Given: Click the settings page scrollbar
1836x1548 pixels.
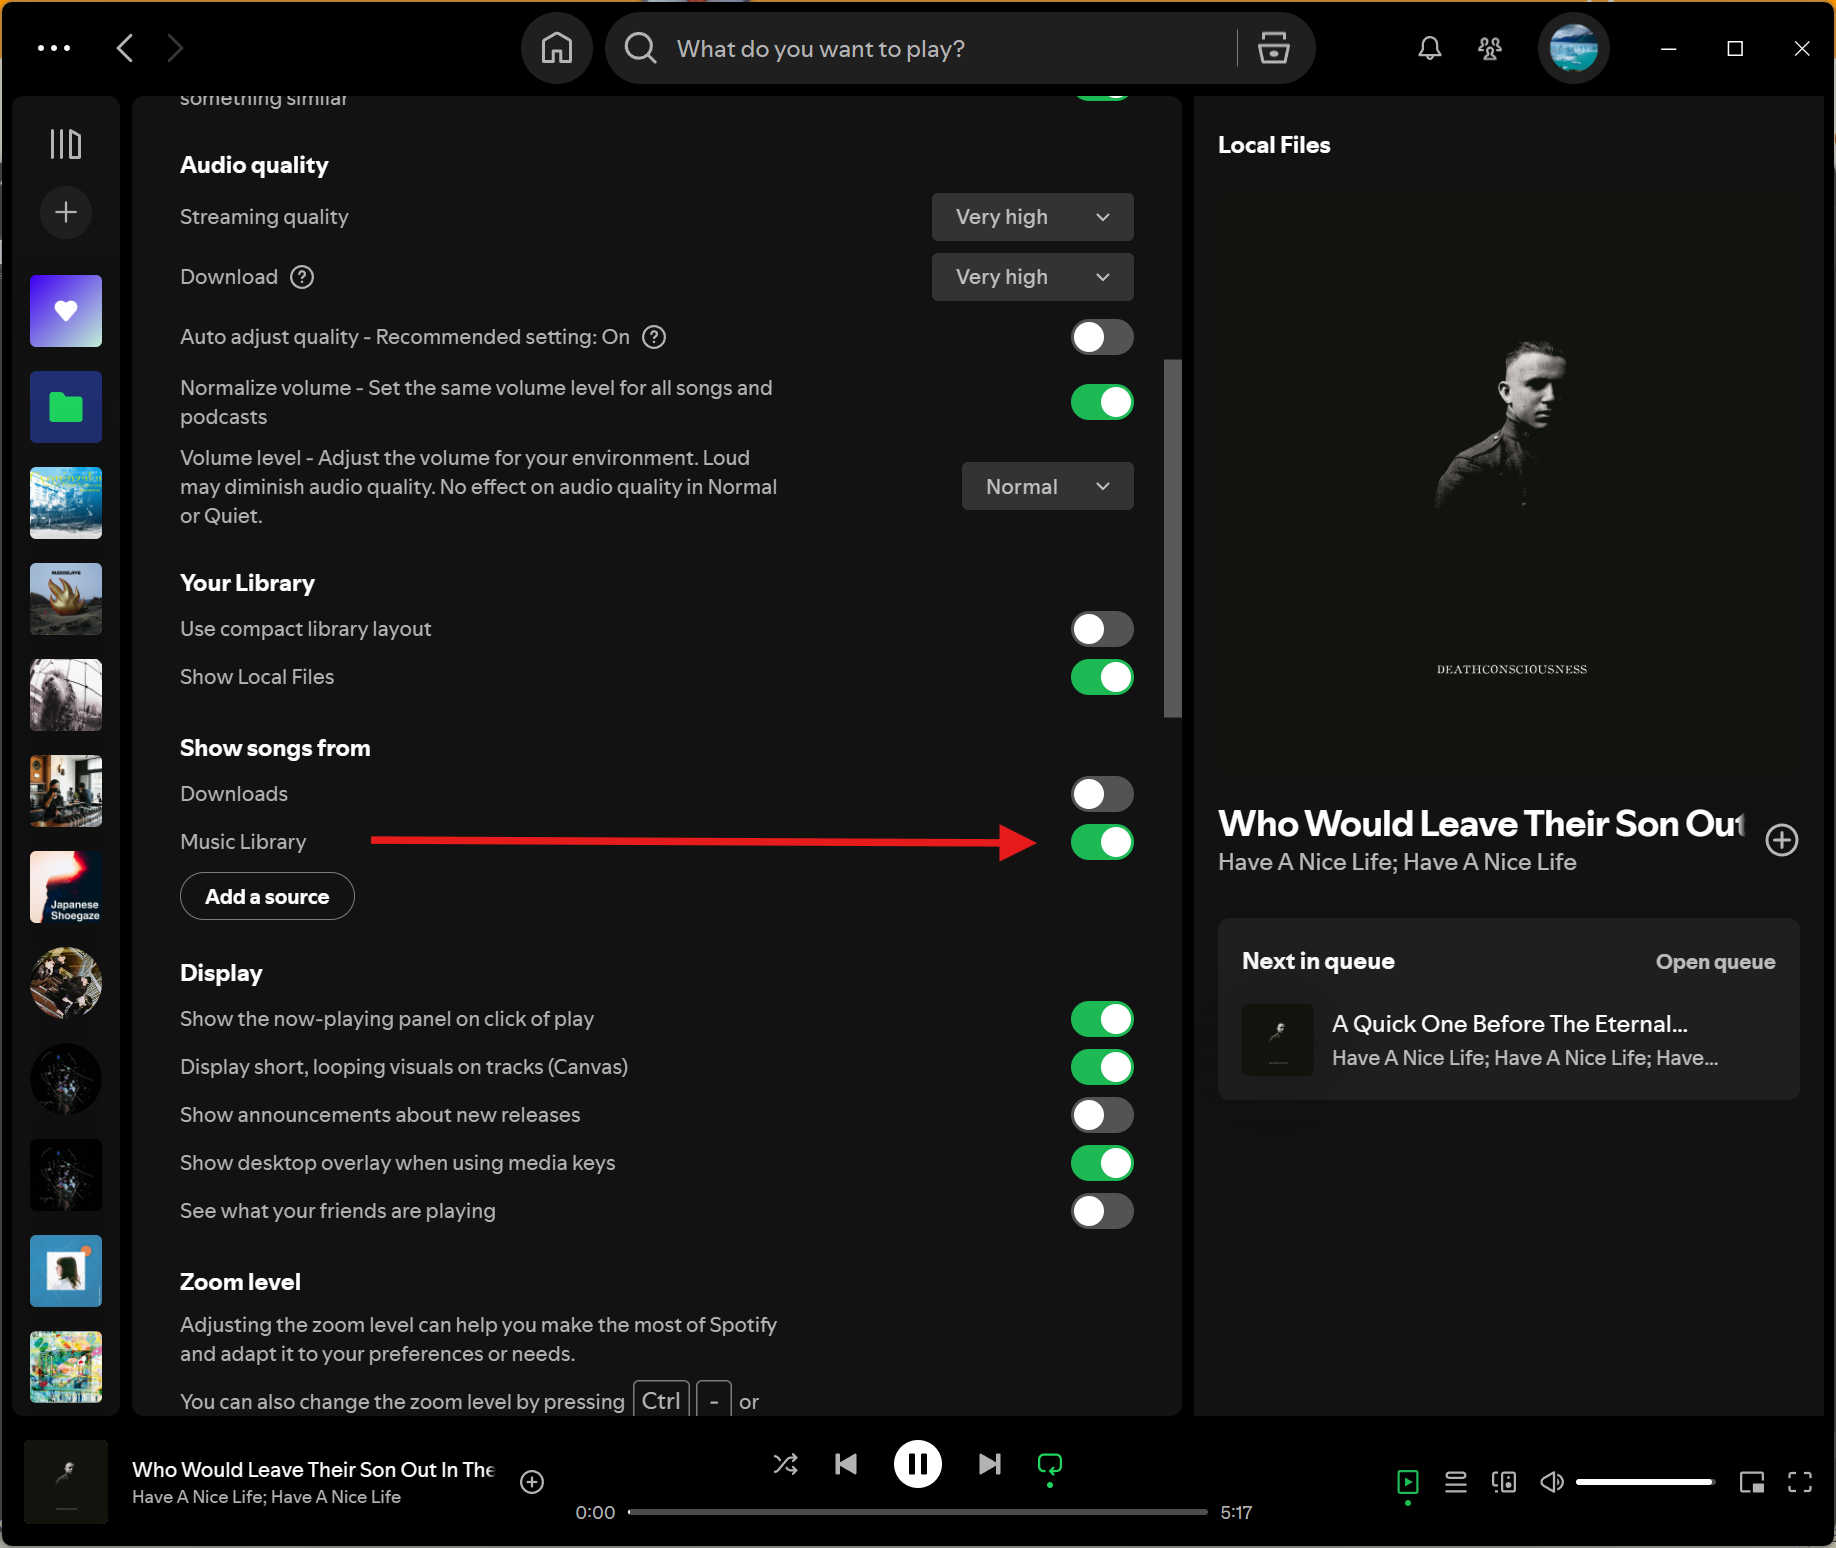Looking at the screenshot, I should tap(1173, 539).
